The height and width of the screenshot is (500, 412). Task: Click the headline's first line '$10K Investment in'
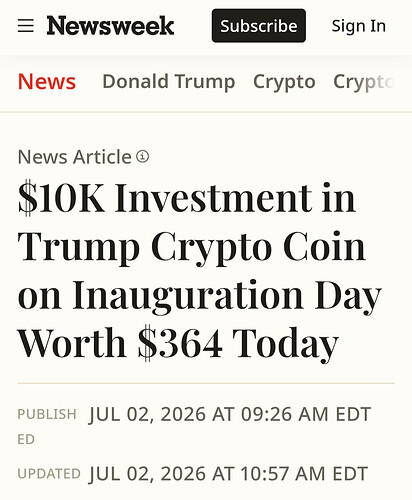[187, 198]
